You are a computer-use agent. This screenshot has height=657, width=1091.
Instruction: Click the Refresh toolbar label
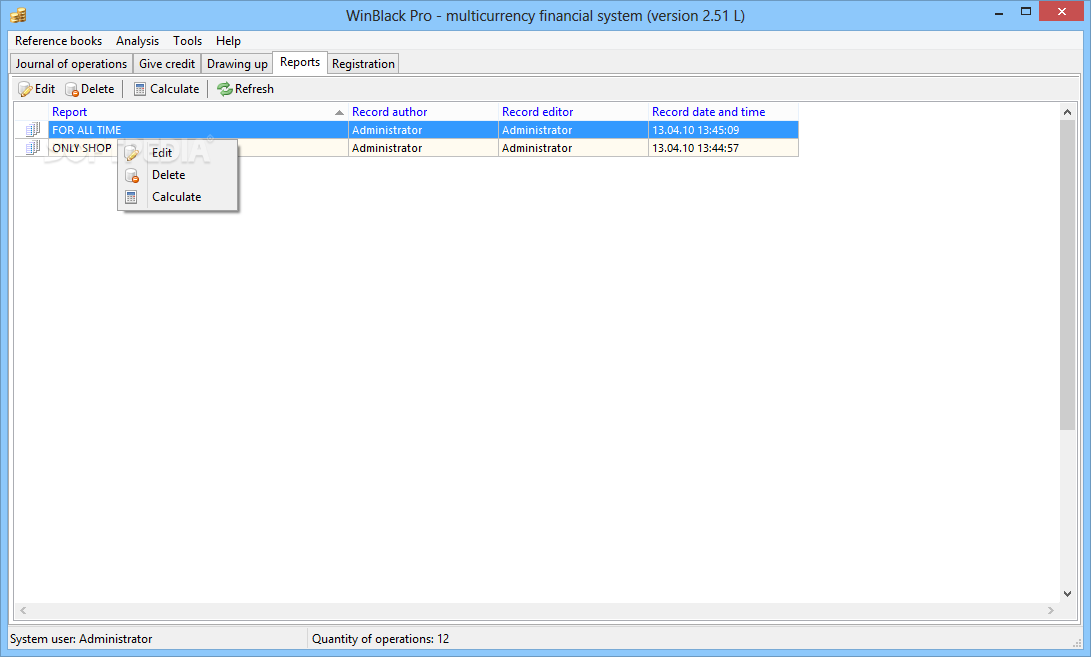(x=254, y=89)
